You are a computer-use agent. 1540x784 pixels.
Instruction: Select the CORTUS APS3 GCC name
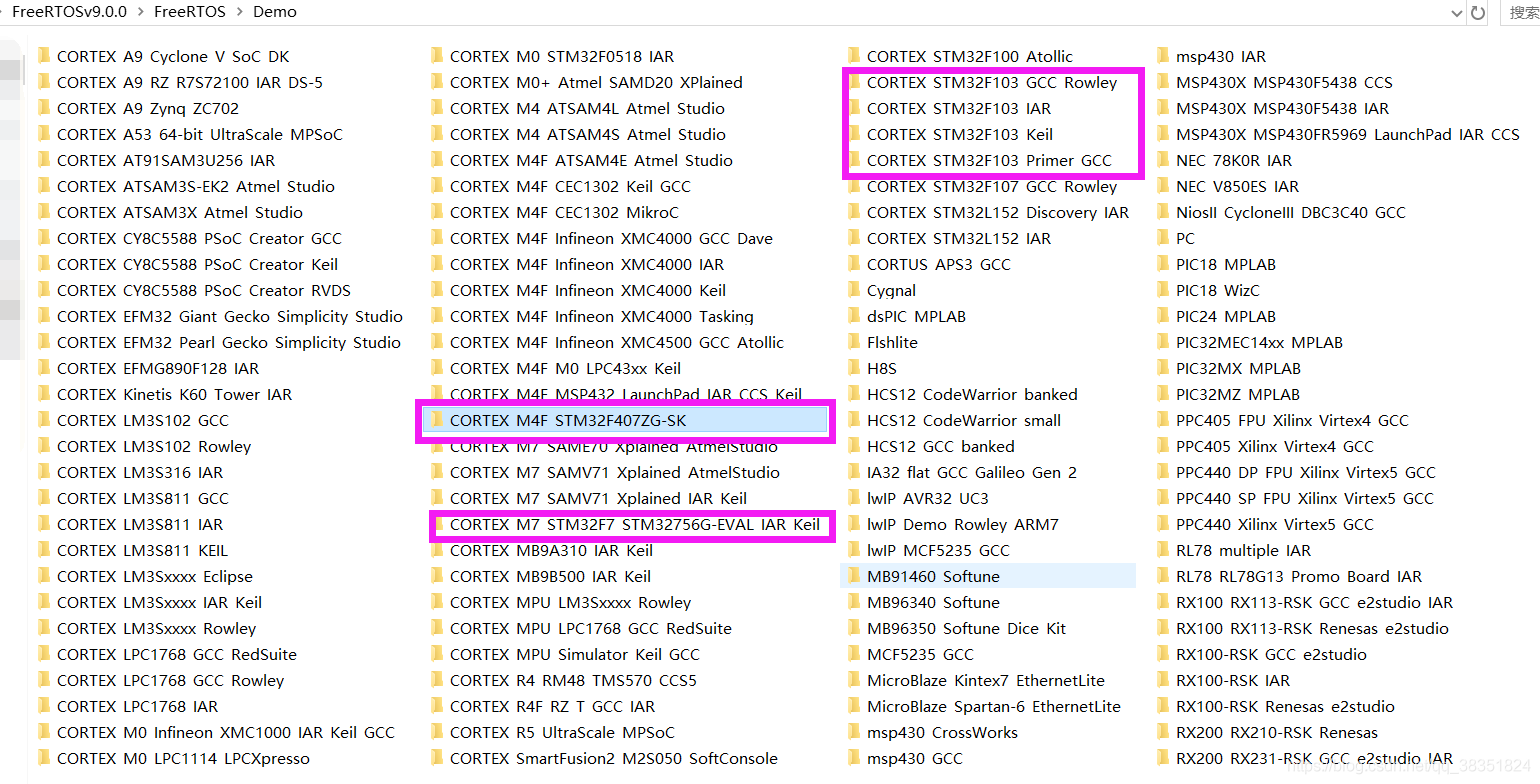(x=939, y=264)
